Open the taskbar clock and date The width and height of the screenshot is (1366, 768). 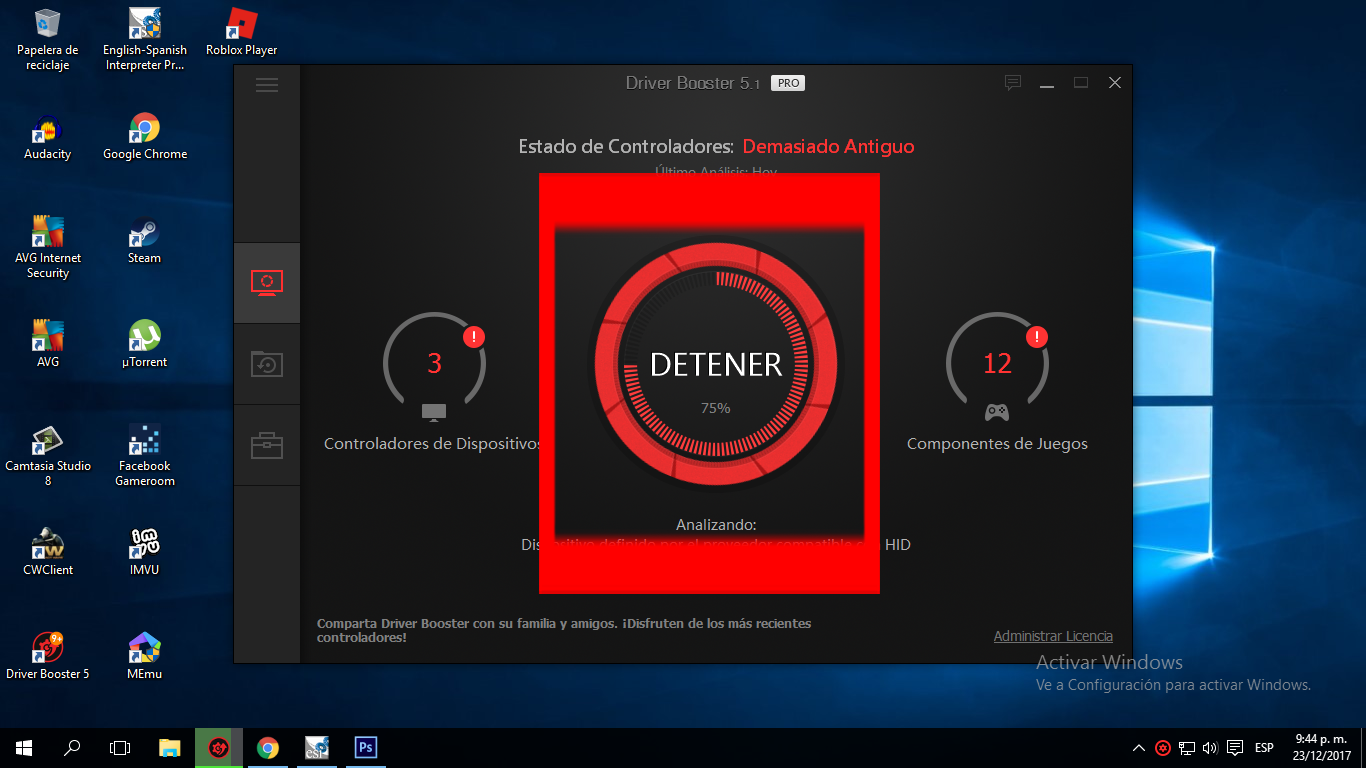1320,748
